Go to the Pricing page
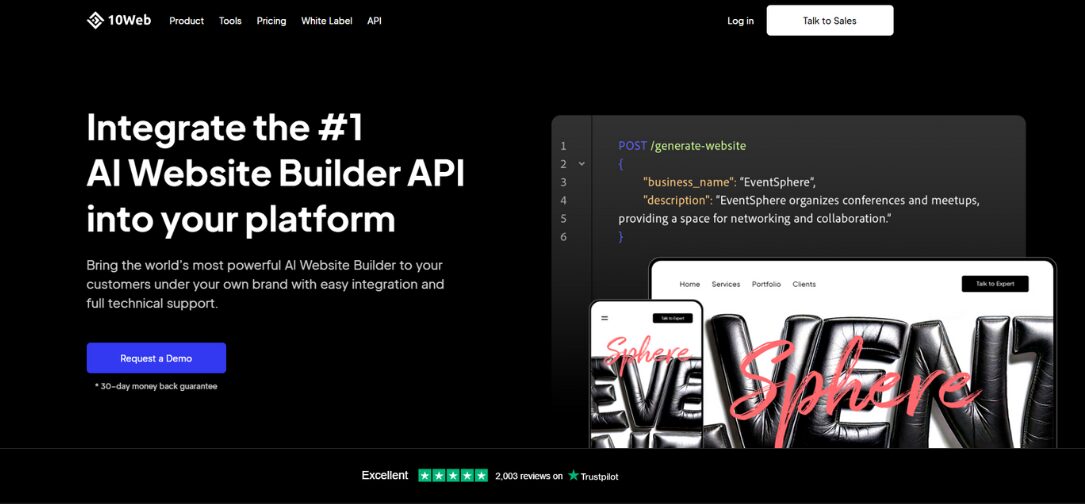This screenshot has height=504, width=1085. 271,21
